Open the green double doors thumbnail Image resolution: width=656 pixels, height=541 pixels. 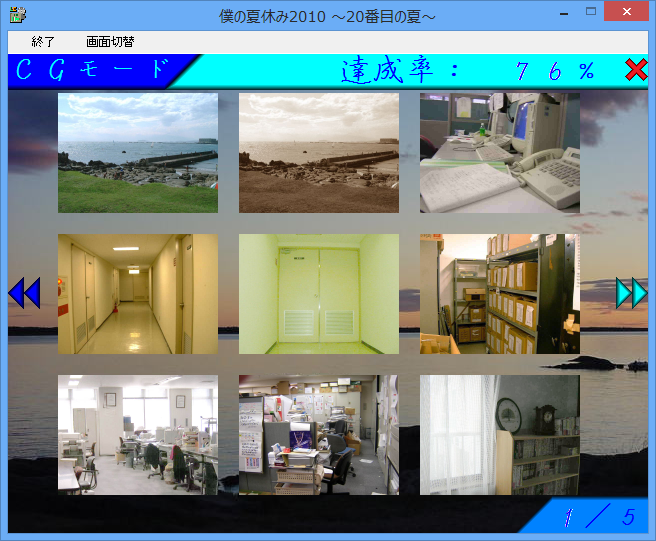click(x=319, y=294)
